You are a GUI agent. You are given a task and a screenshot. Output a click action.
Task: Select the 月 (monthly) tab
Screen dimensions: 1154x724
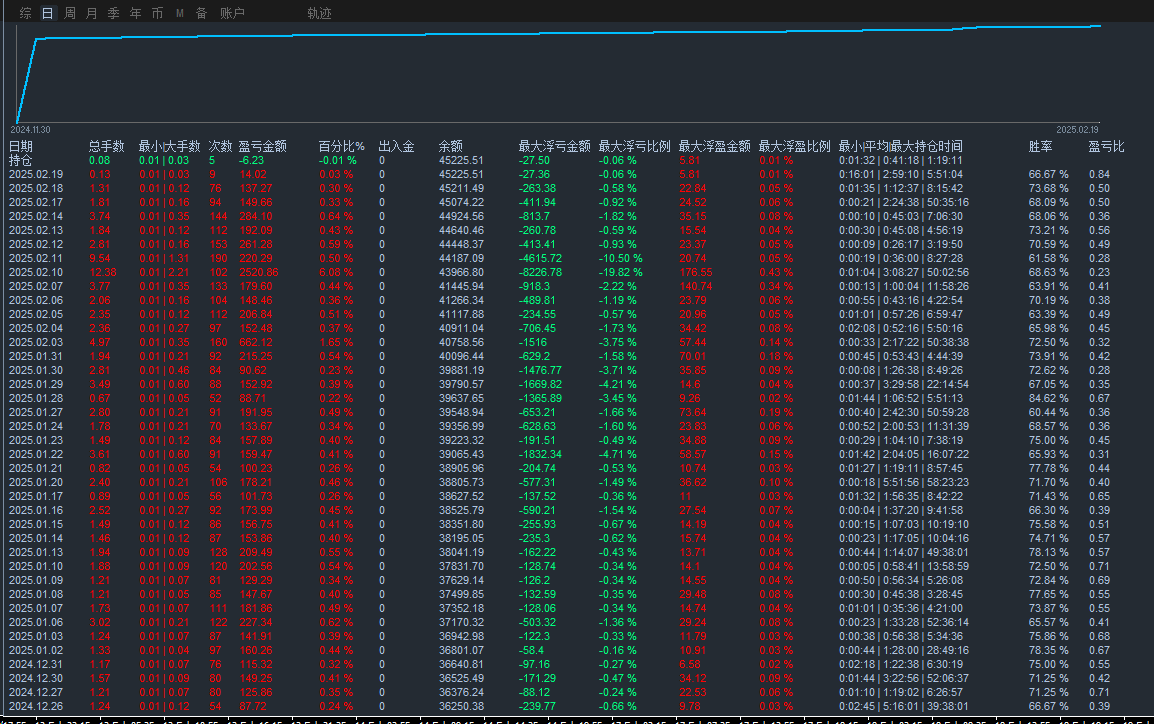coord(92,13)
